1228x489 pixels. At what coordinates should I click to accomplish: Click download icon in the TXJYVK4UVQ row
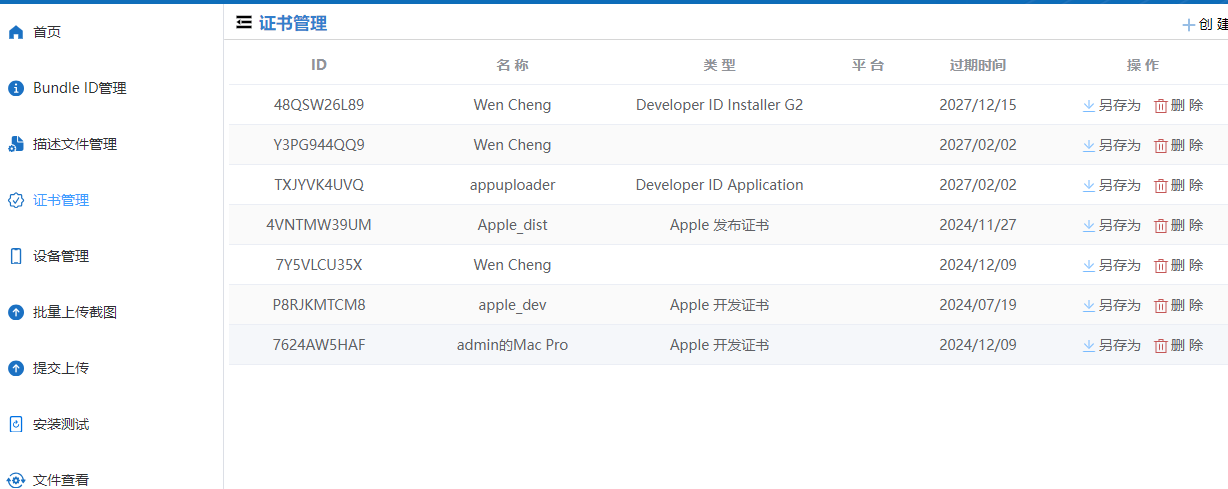(1089, 185)
